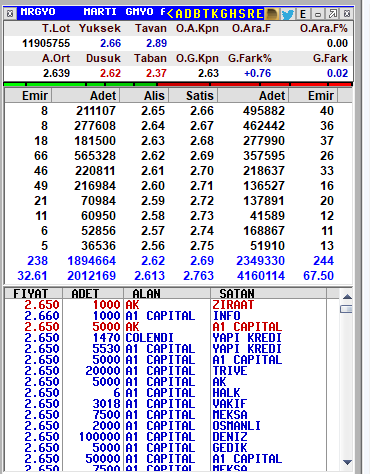370x474 pixels.
Task: Select the yellow letter K in title bar
Action: tap(215, 14)
